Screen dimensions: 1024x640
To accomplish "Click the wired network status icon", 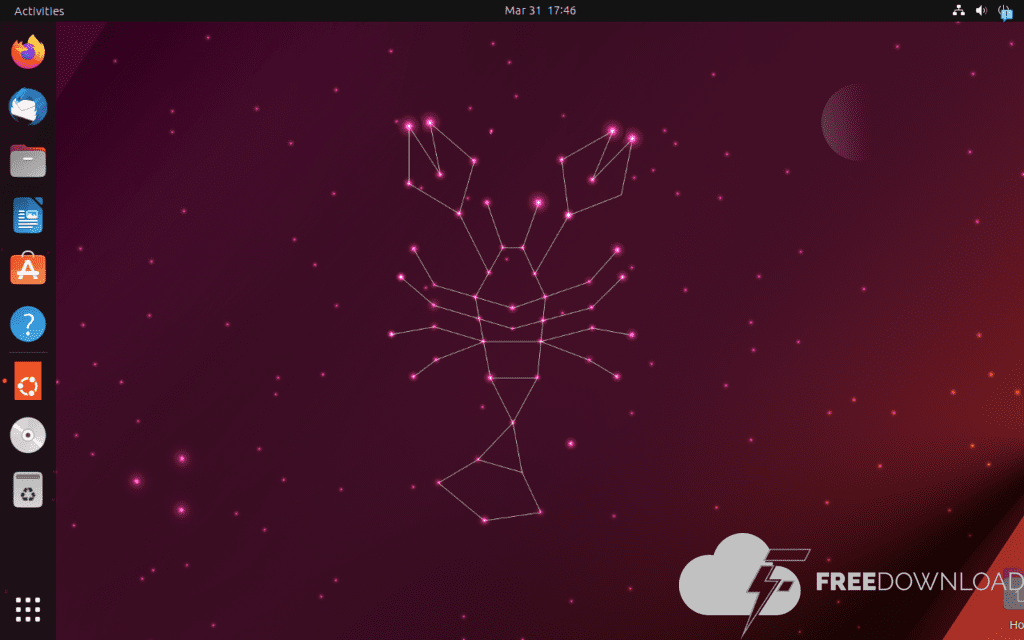I will (x=958, y=11).
